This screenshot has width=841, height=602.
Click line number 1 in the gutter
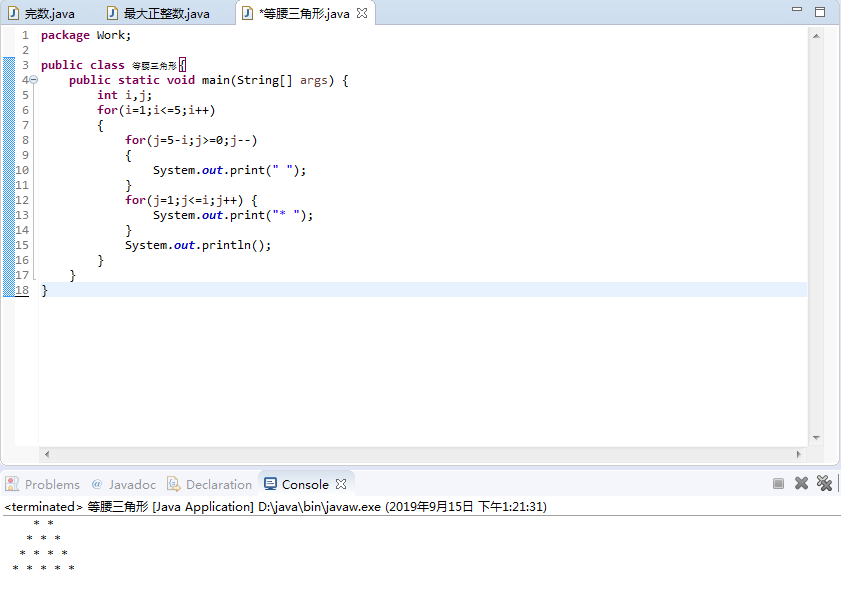click(x=25, y=35)
